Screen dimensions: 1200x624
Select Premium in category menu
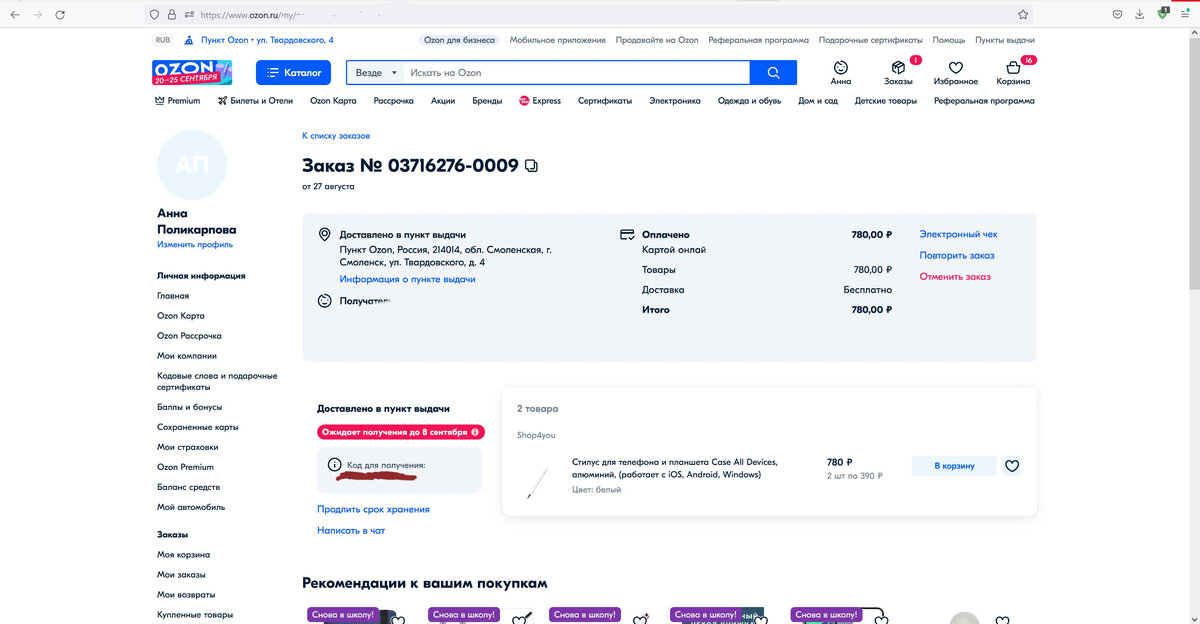[x=177, y=101]
